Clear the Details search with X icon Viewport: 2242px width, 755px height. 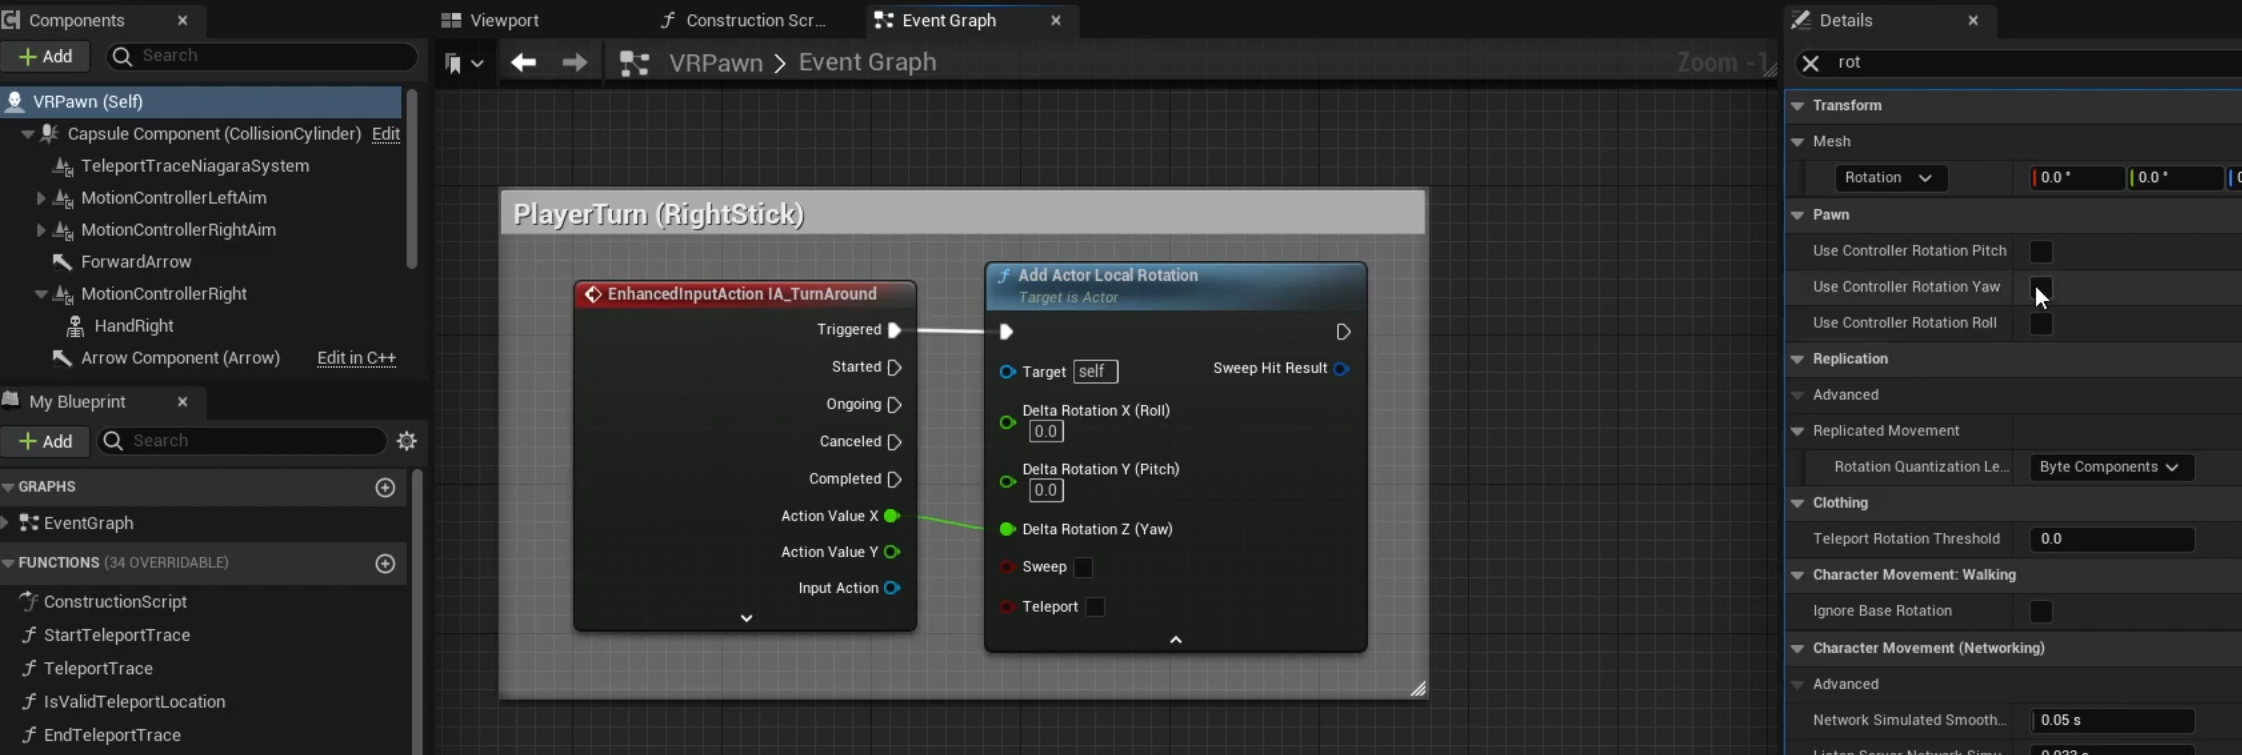click(x=1810, y=63)
